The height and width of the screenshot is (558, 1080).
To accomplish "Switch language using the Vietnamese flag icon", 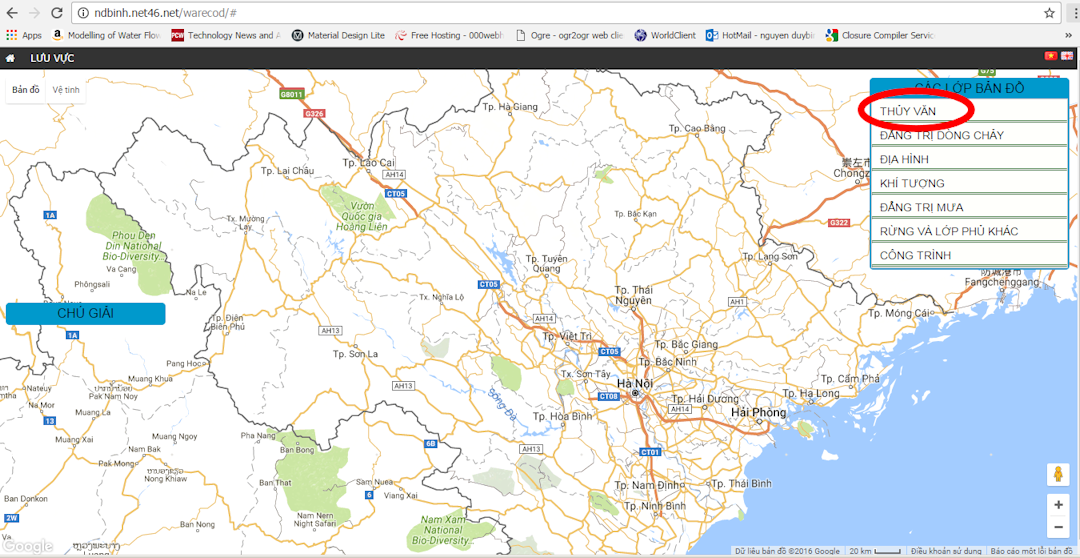I will (1050, 57).
